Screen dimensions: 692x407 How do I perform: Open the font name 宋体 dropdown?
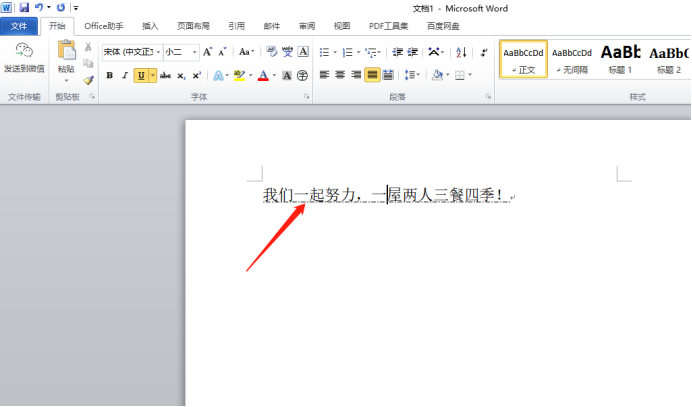(x=158, y=53)
